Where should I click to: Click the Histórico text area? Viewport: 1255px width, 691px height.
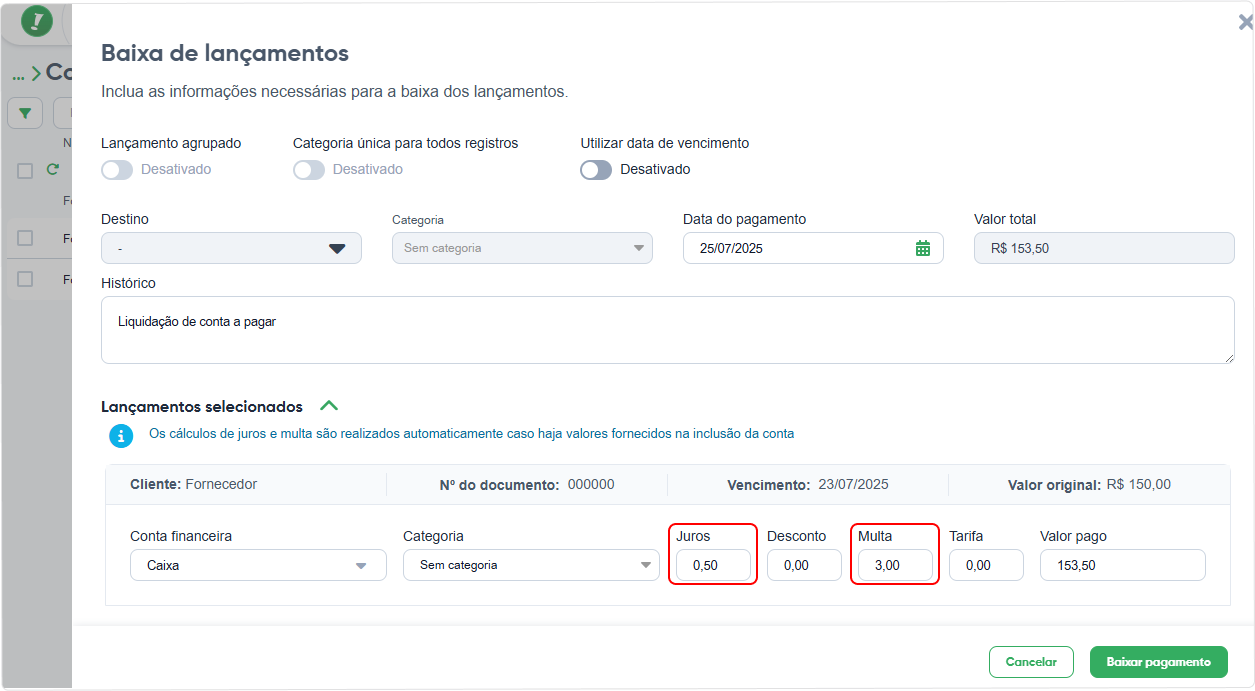(x=668, y=330)
